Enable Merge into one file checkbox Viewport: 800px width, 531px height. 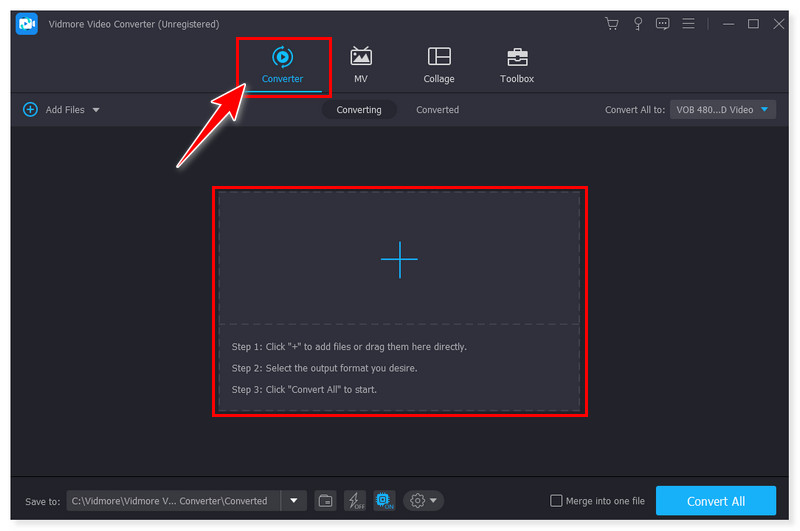(557, 501)
